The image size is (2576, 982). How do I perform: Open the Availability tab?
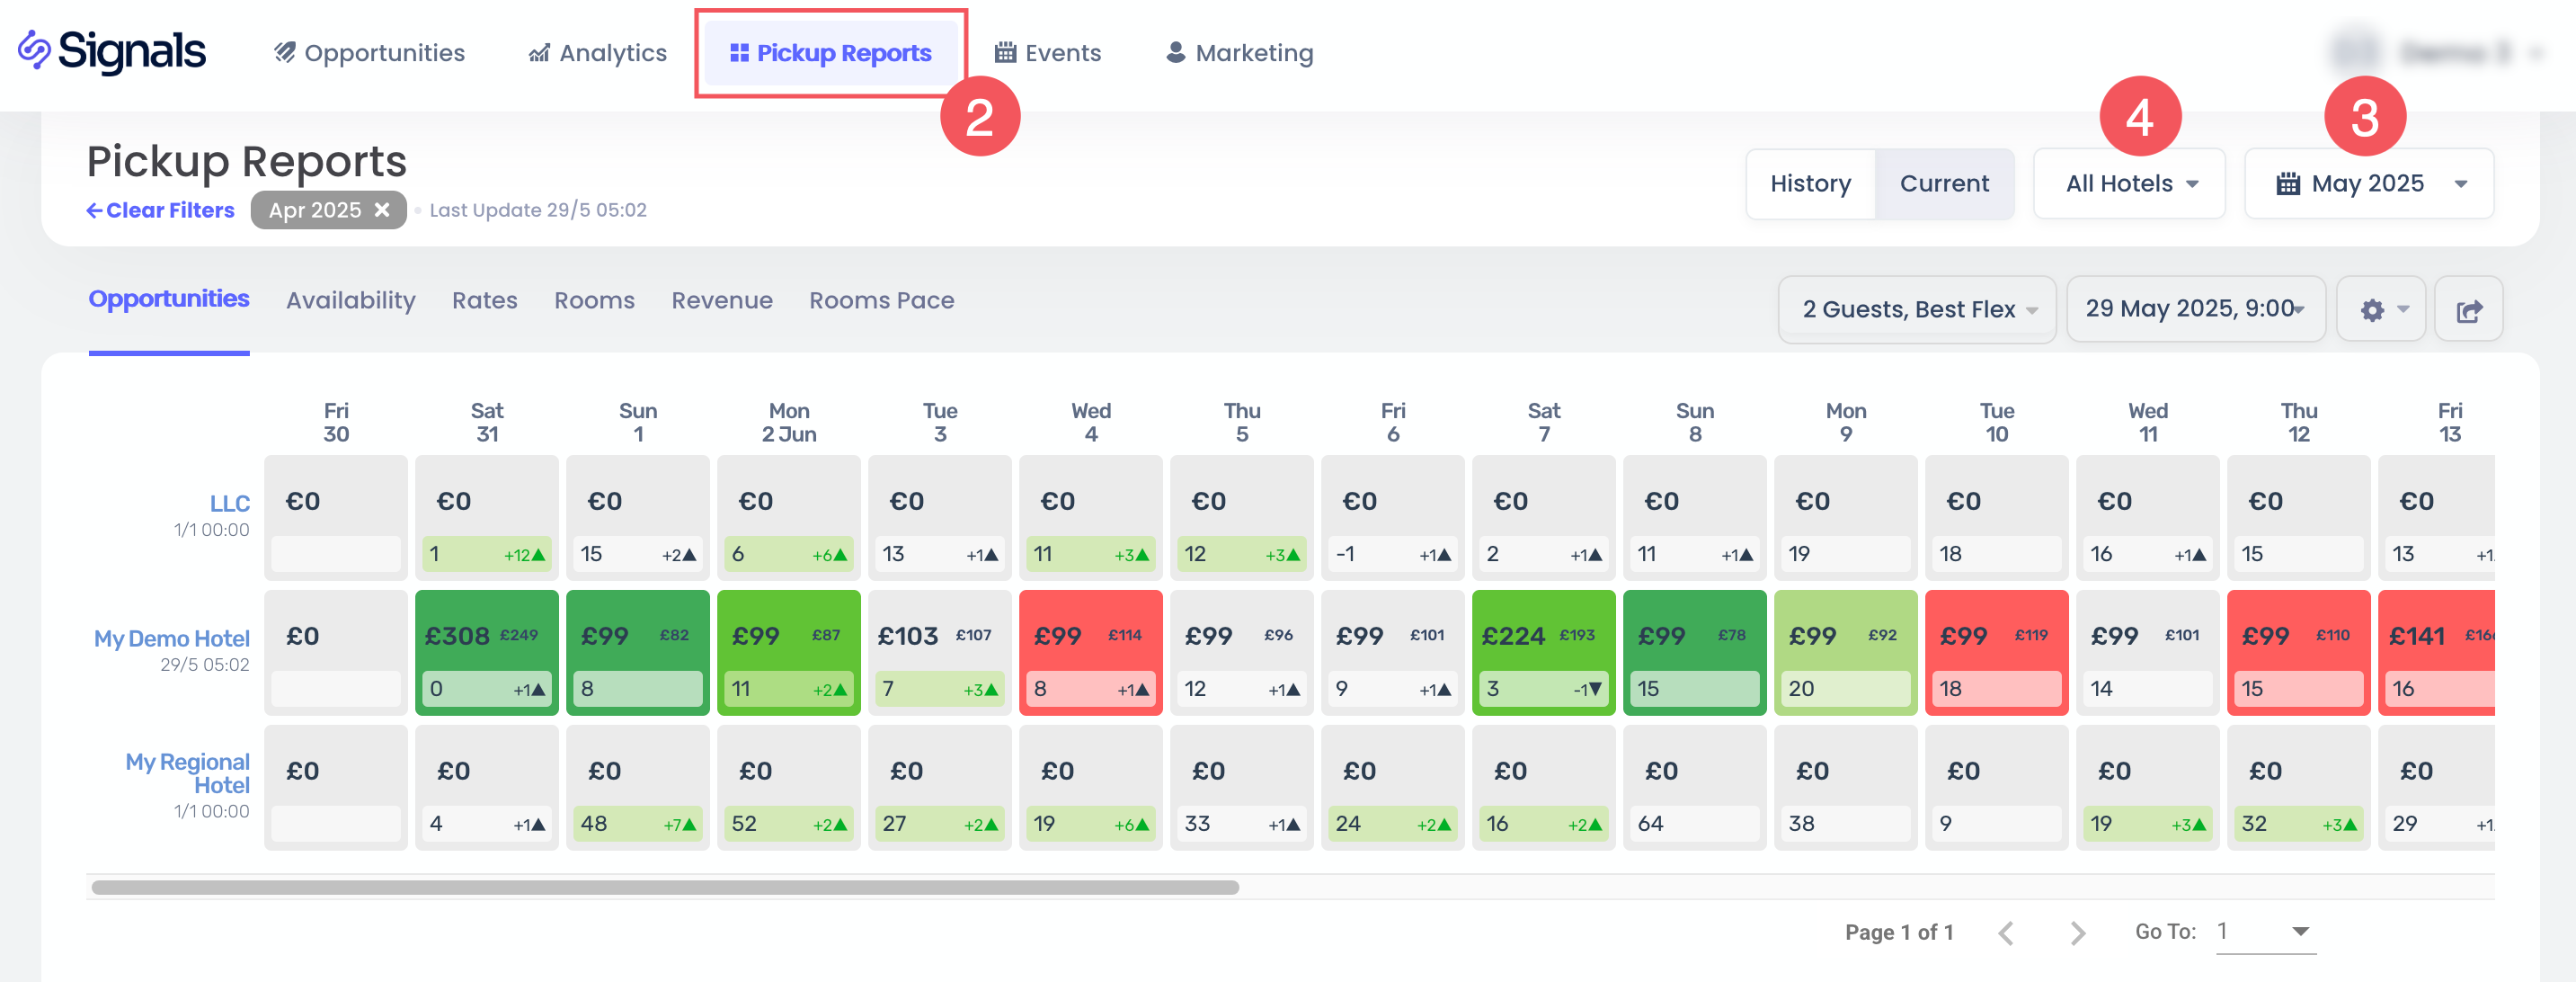(350, 300)
